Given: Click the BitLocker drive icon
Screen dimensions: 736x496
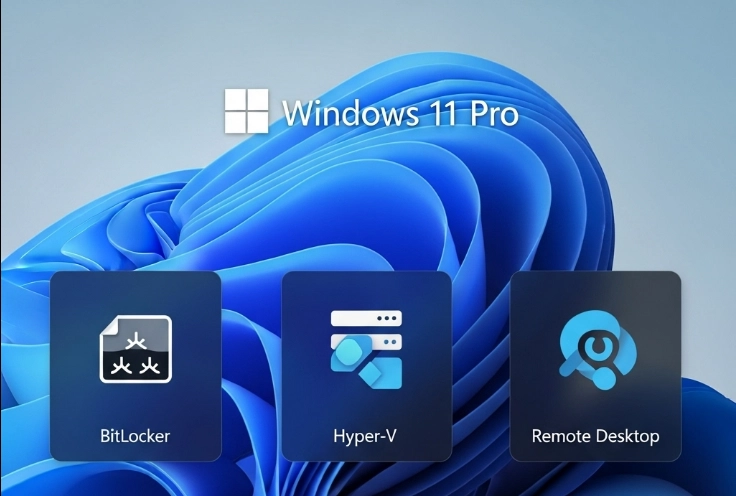Looking at the screenshot, I should point(136,349).
